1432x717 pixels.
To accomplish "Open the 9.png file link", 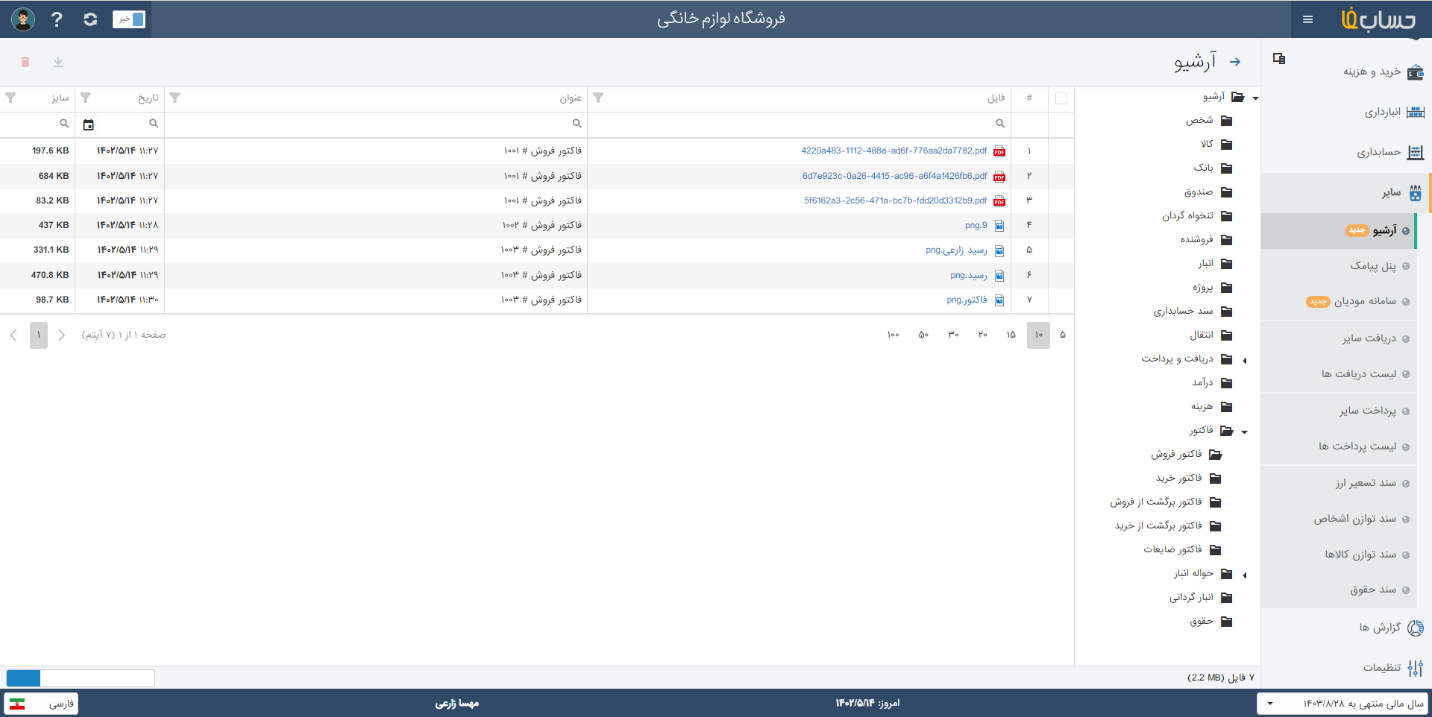I will coord(976,225).
